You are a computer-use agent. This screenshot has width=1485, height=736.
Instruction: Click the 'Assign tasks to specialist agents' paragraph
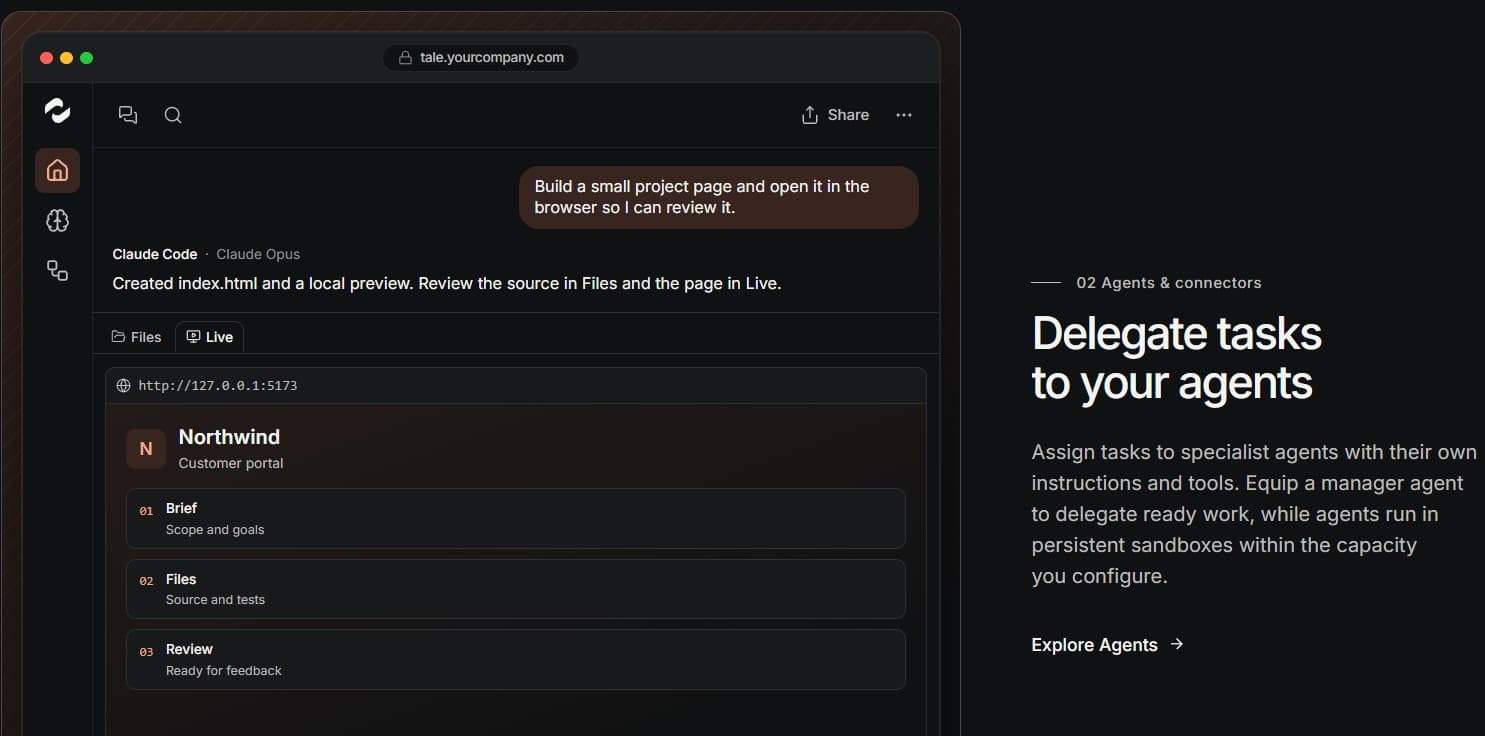pyautogui.click(x=1254, y=514)
